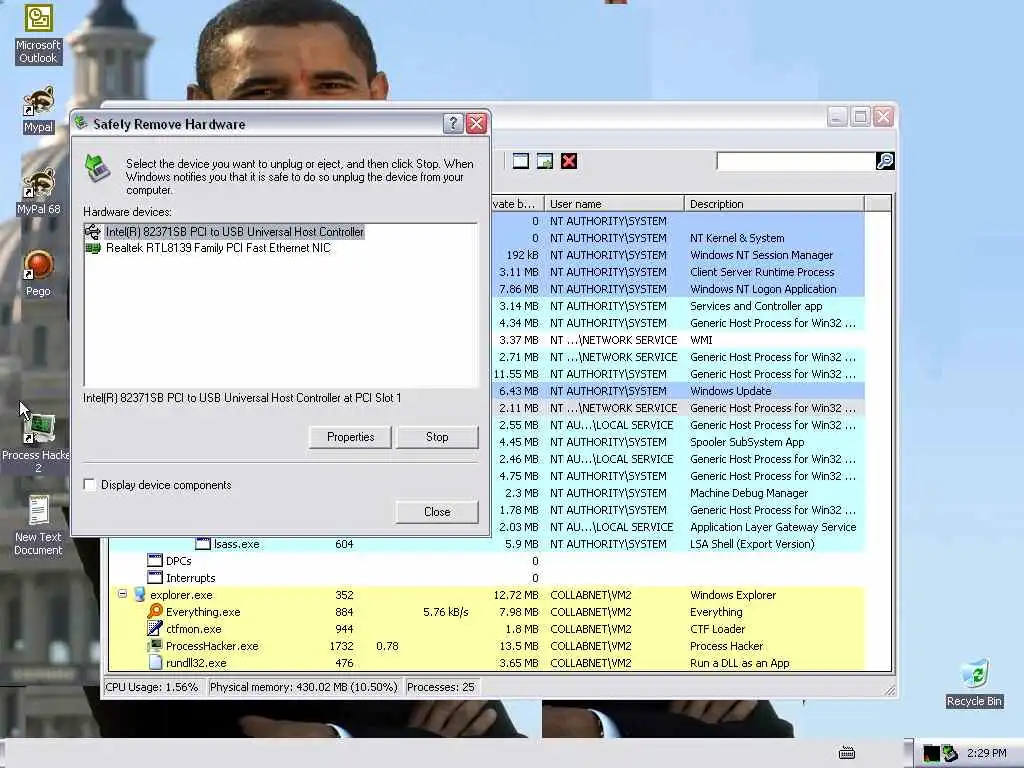Select the MyPal 68 desktop shortcut

pyautogui.click(x=38, y=192)
